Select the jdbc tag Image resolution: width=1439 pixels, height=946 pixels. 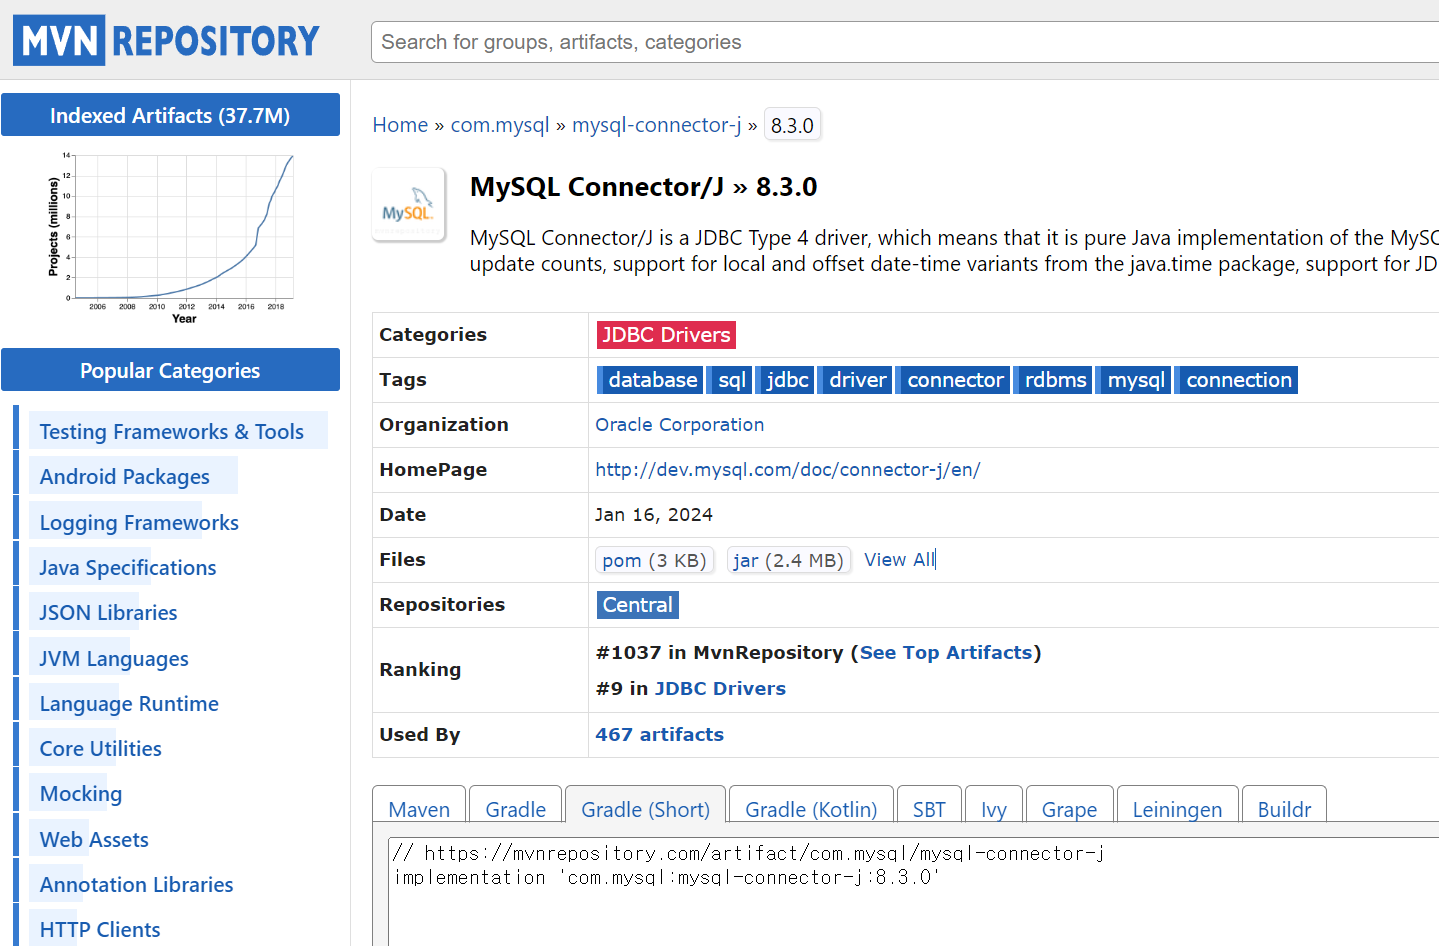tap(787, 380)
